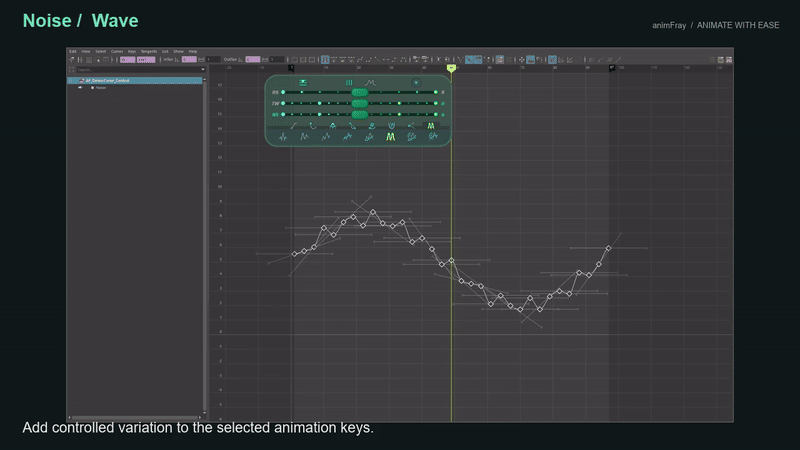Image resolution: width=800 pixels, height=450 pixels.
Task: Click the peak keyframe on the curve
Action: pos(373,212)
